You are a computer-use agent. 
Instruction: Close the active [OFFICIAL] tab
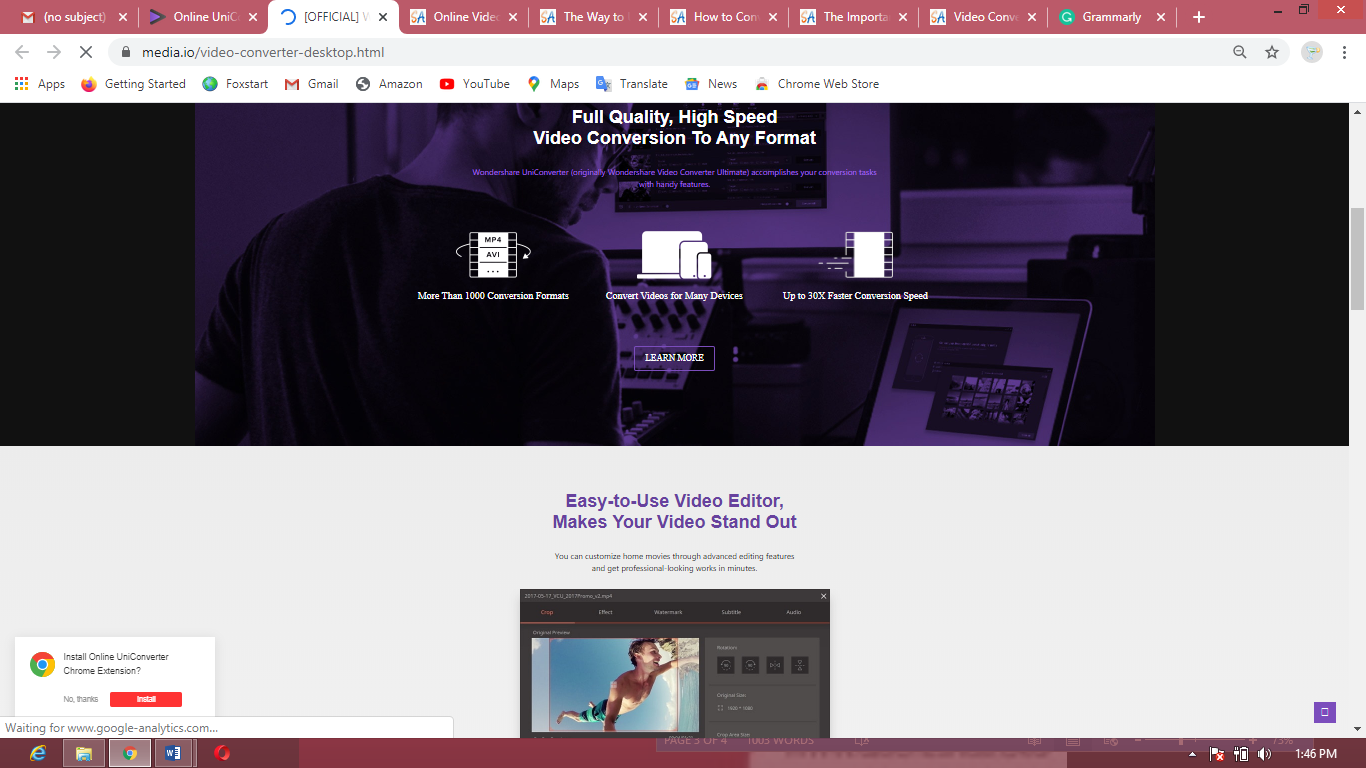tap(382, 17)
